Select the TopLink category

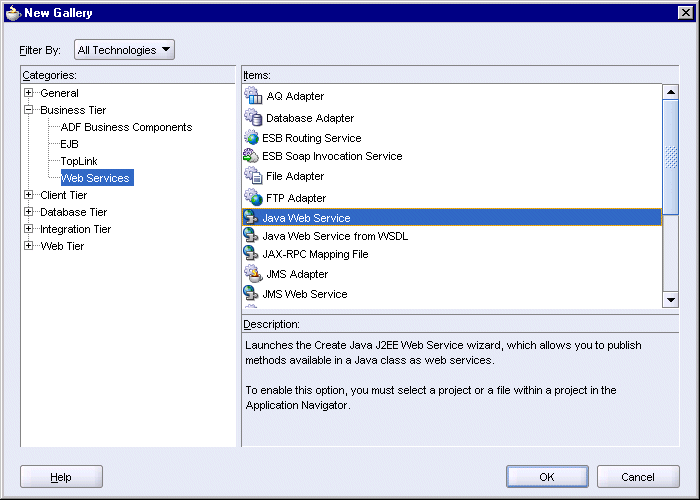pyautogui.click(x=79, y=161)
